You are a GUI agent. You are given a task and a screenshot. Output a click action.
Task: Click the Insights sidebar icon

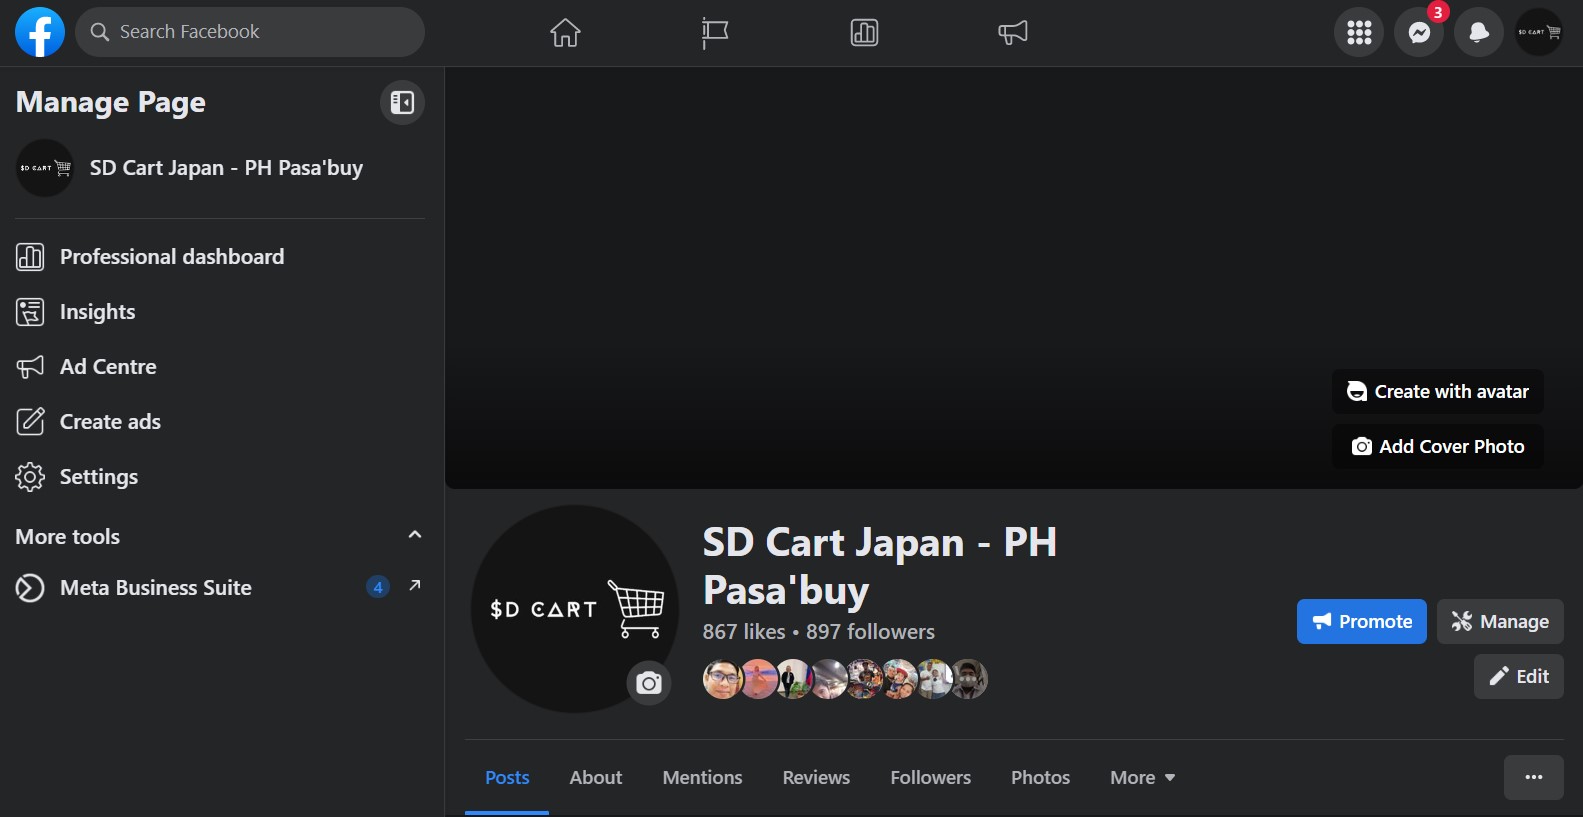pos(30,312)
